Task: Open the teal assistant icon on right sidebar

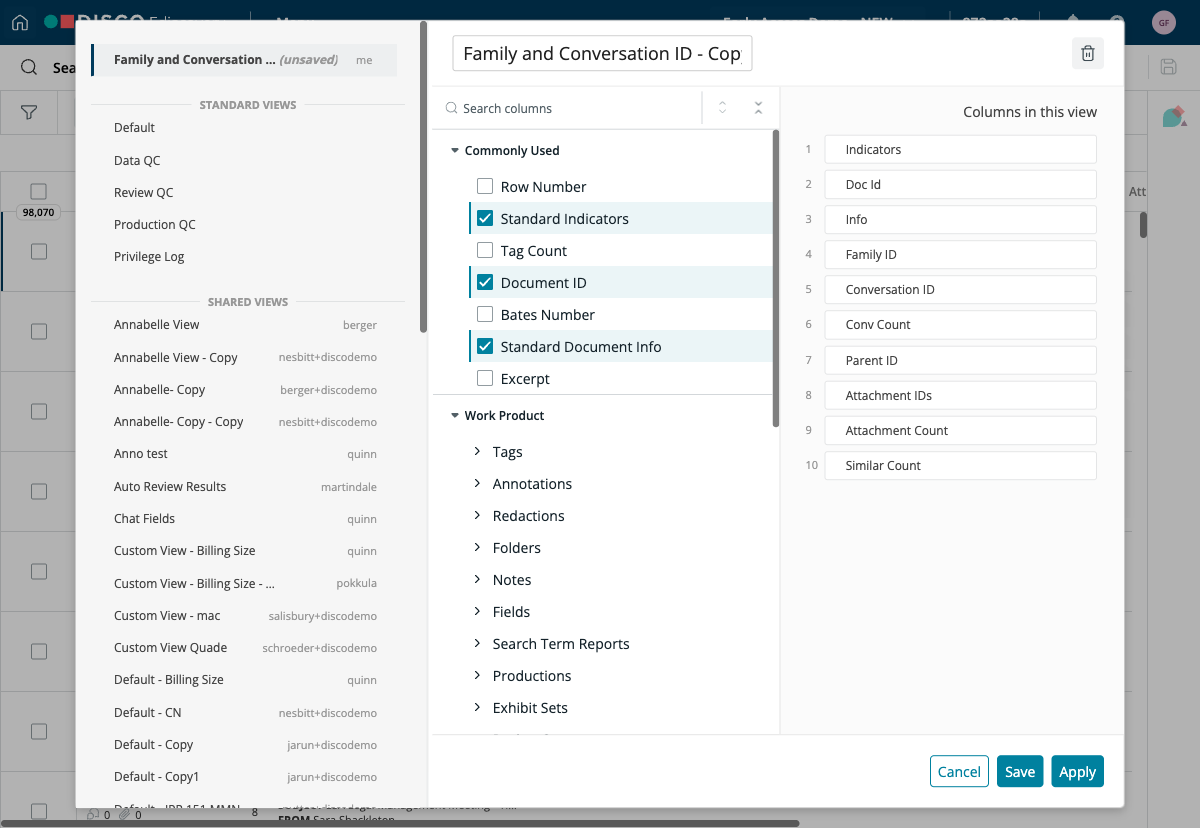Action: point(1174,117)
